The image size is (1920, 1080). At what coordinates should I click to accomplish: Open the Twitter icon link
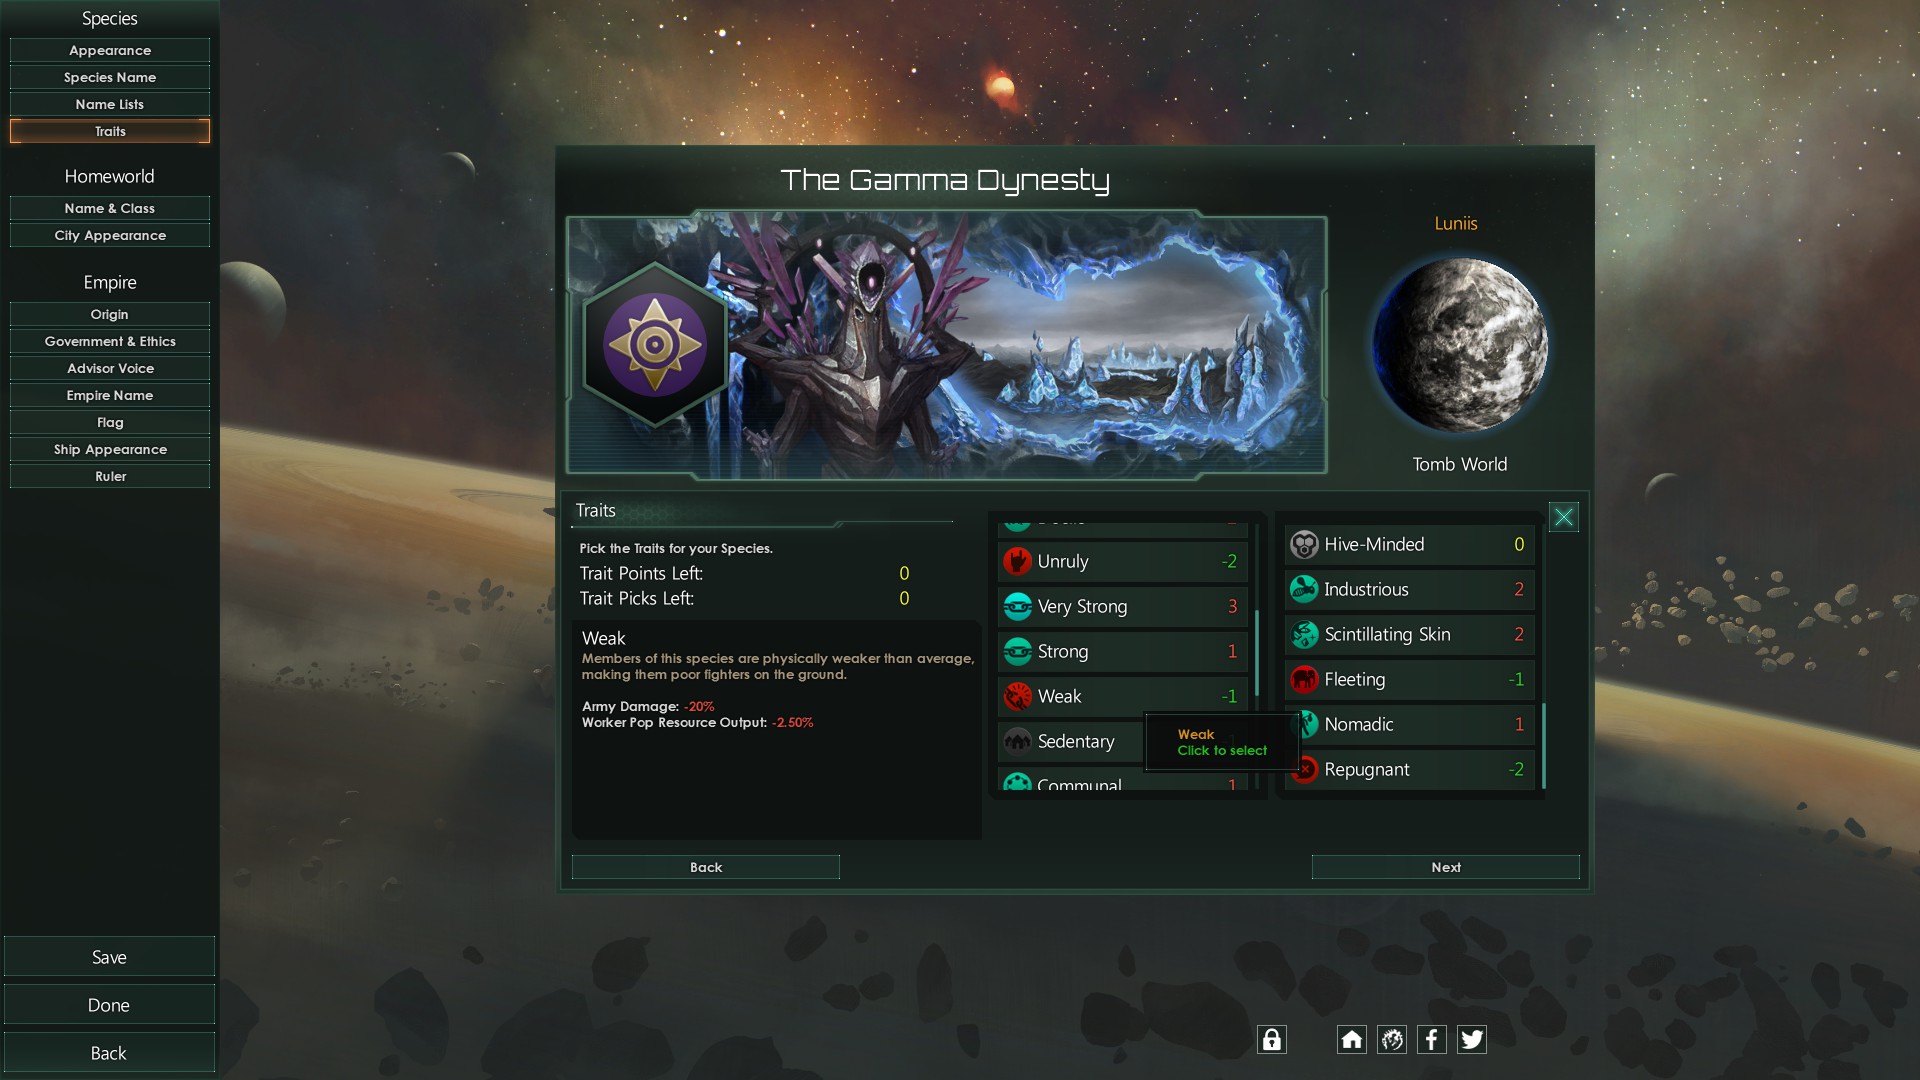click(1471, 1039)
